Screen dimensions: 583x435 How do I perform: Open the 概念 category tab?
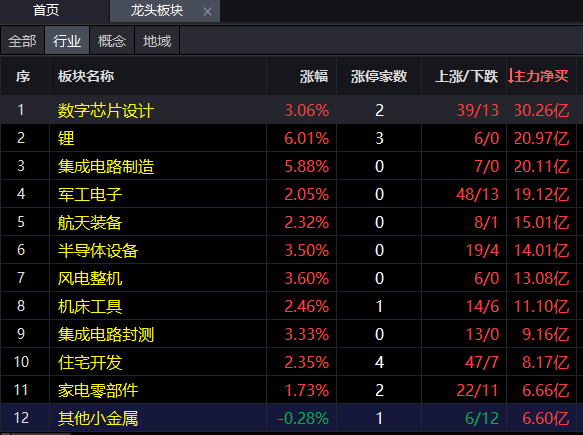[112, 41]
